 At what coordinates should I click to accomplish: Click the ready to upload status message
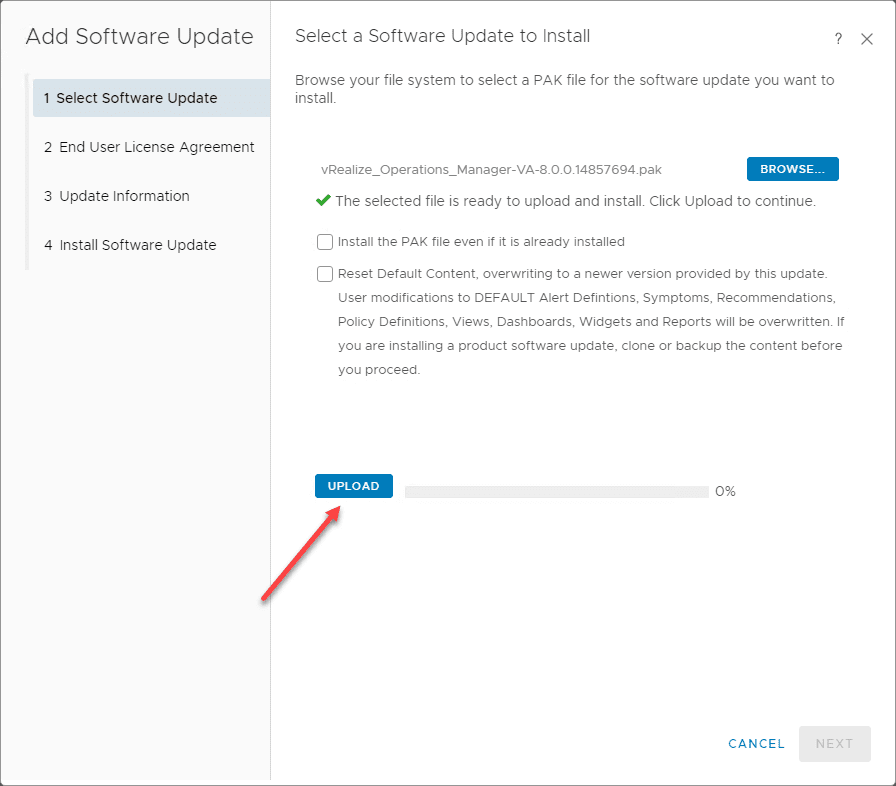point(575,201)
